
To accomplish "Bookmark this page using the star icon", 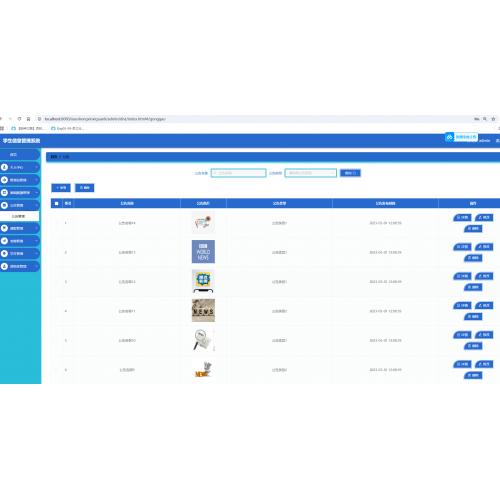I will click(x=493, y=119).
